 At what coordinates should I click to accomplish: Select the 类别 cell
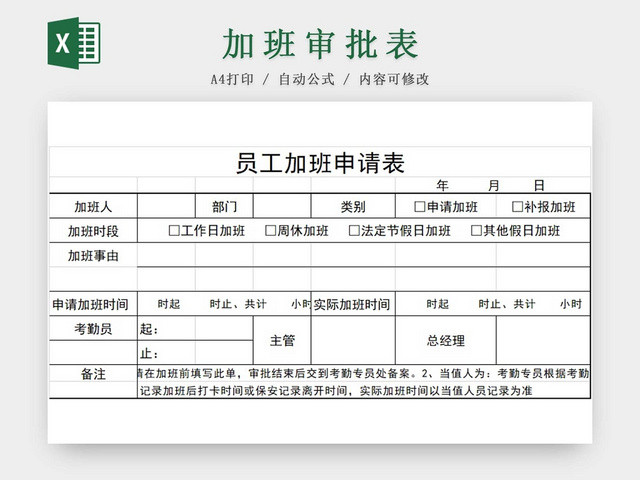(353, 206)
